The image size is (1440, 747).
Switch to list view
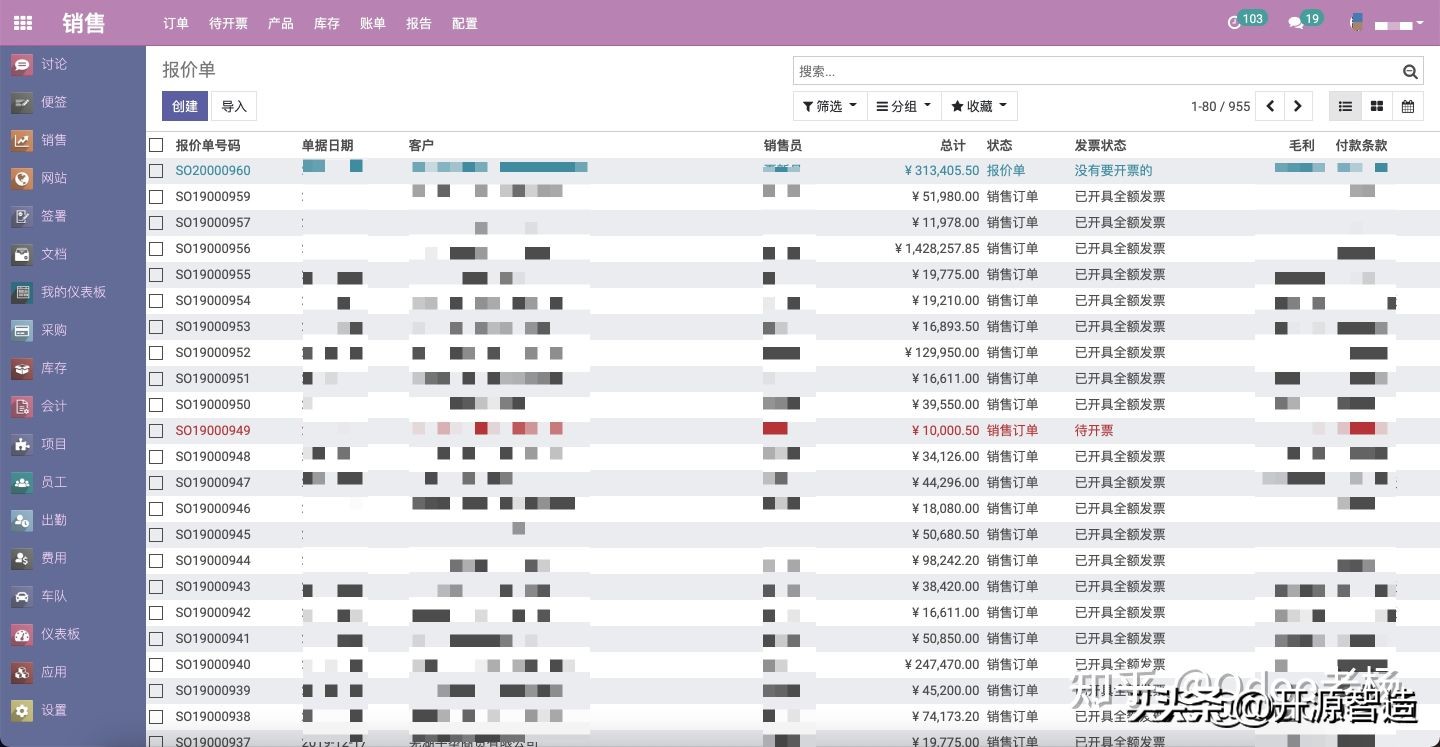(1345, 106)
